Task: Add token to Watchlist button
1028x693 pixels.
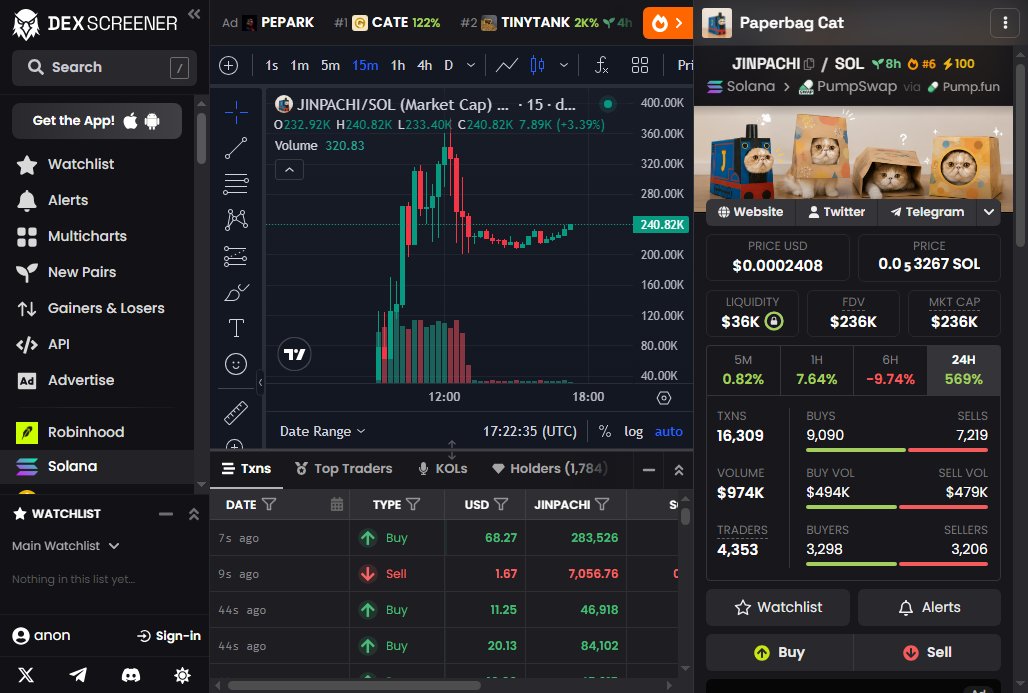Action: [x=778, y=607]
